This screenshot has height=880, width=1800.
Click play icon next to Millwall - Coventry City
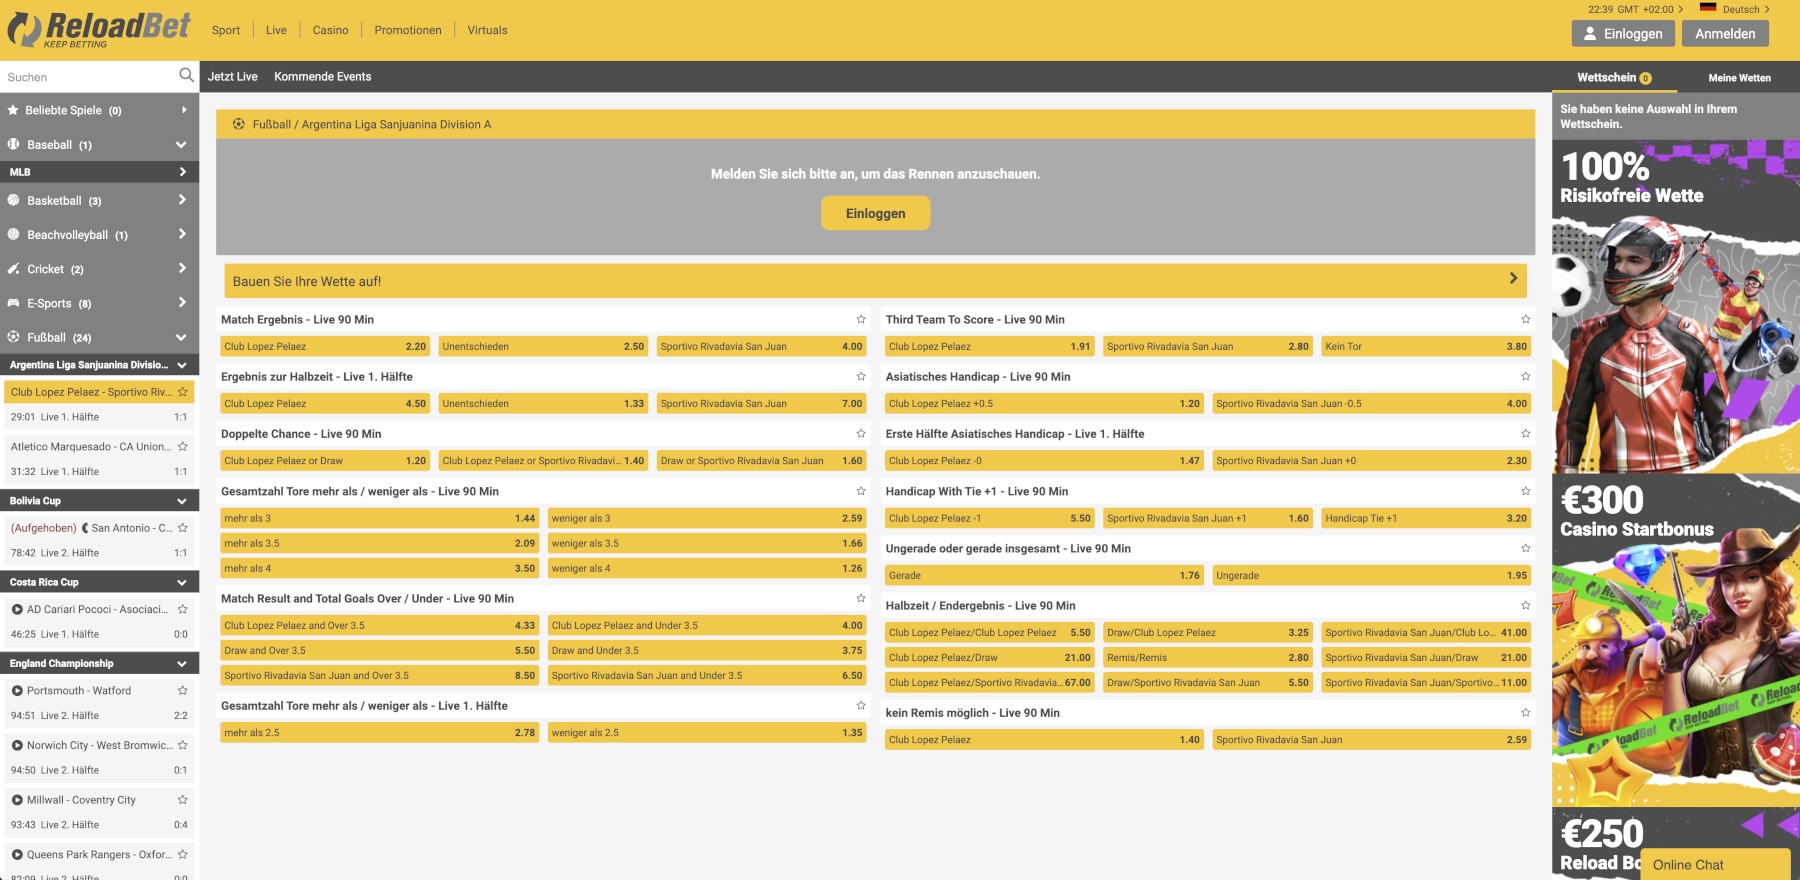click(x=17, y=800)
